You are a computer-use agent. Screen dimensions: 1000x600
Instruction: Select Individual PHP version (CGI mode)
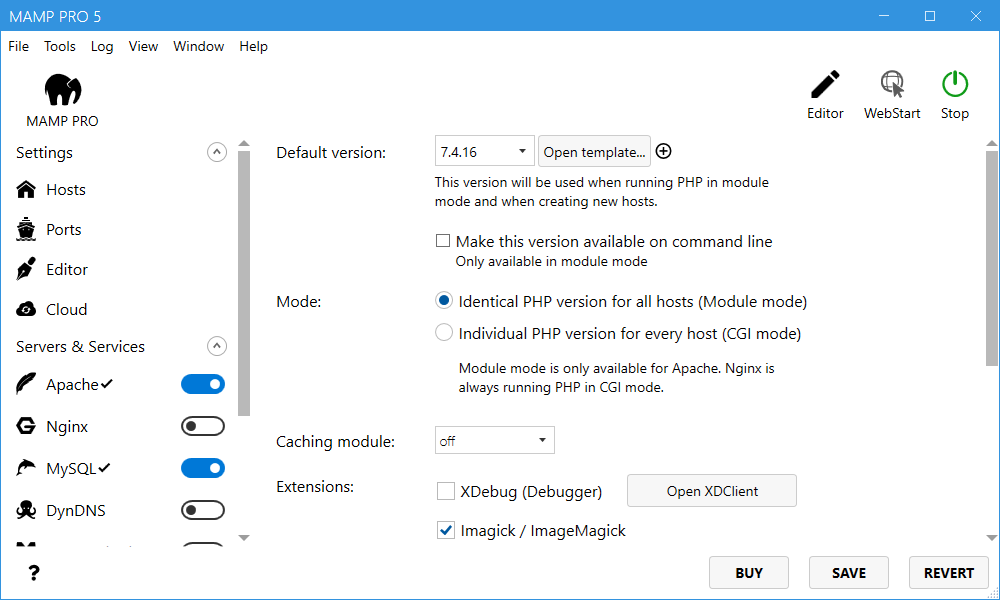pyautogui.click(x=444, y=333)
